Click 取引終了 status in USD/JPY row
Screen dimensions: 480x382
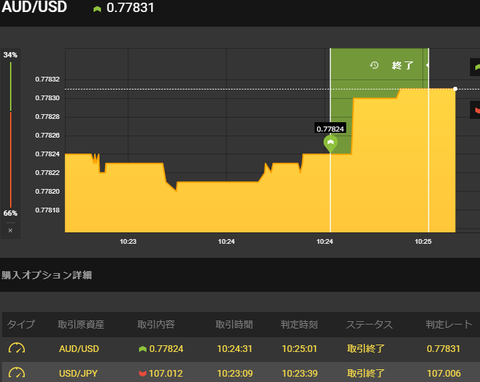(366, 373)
